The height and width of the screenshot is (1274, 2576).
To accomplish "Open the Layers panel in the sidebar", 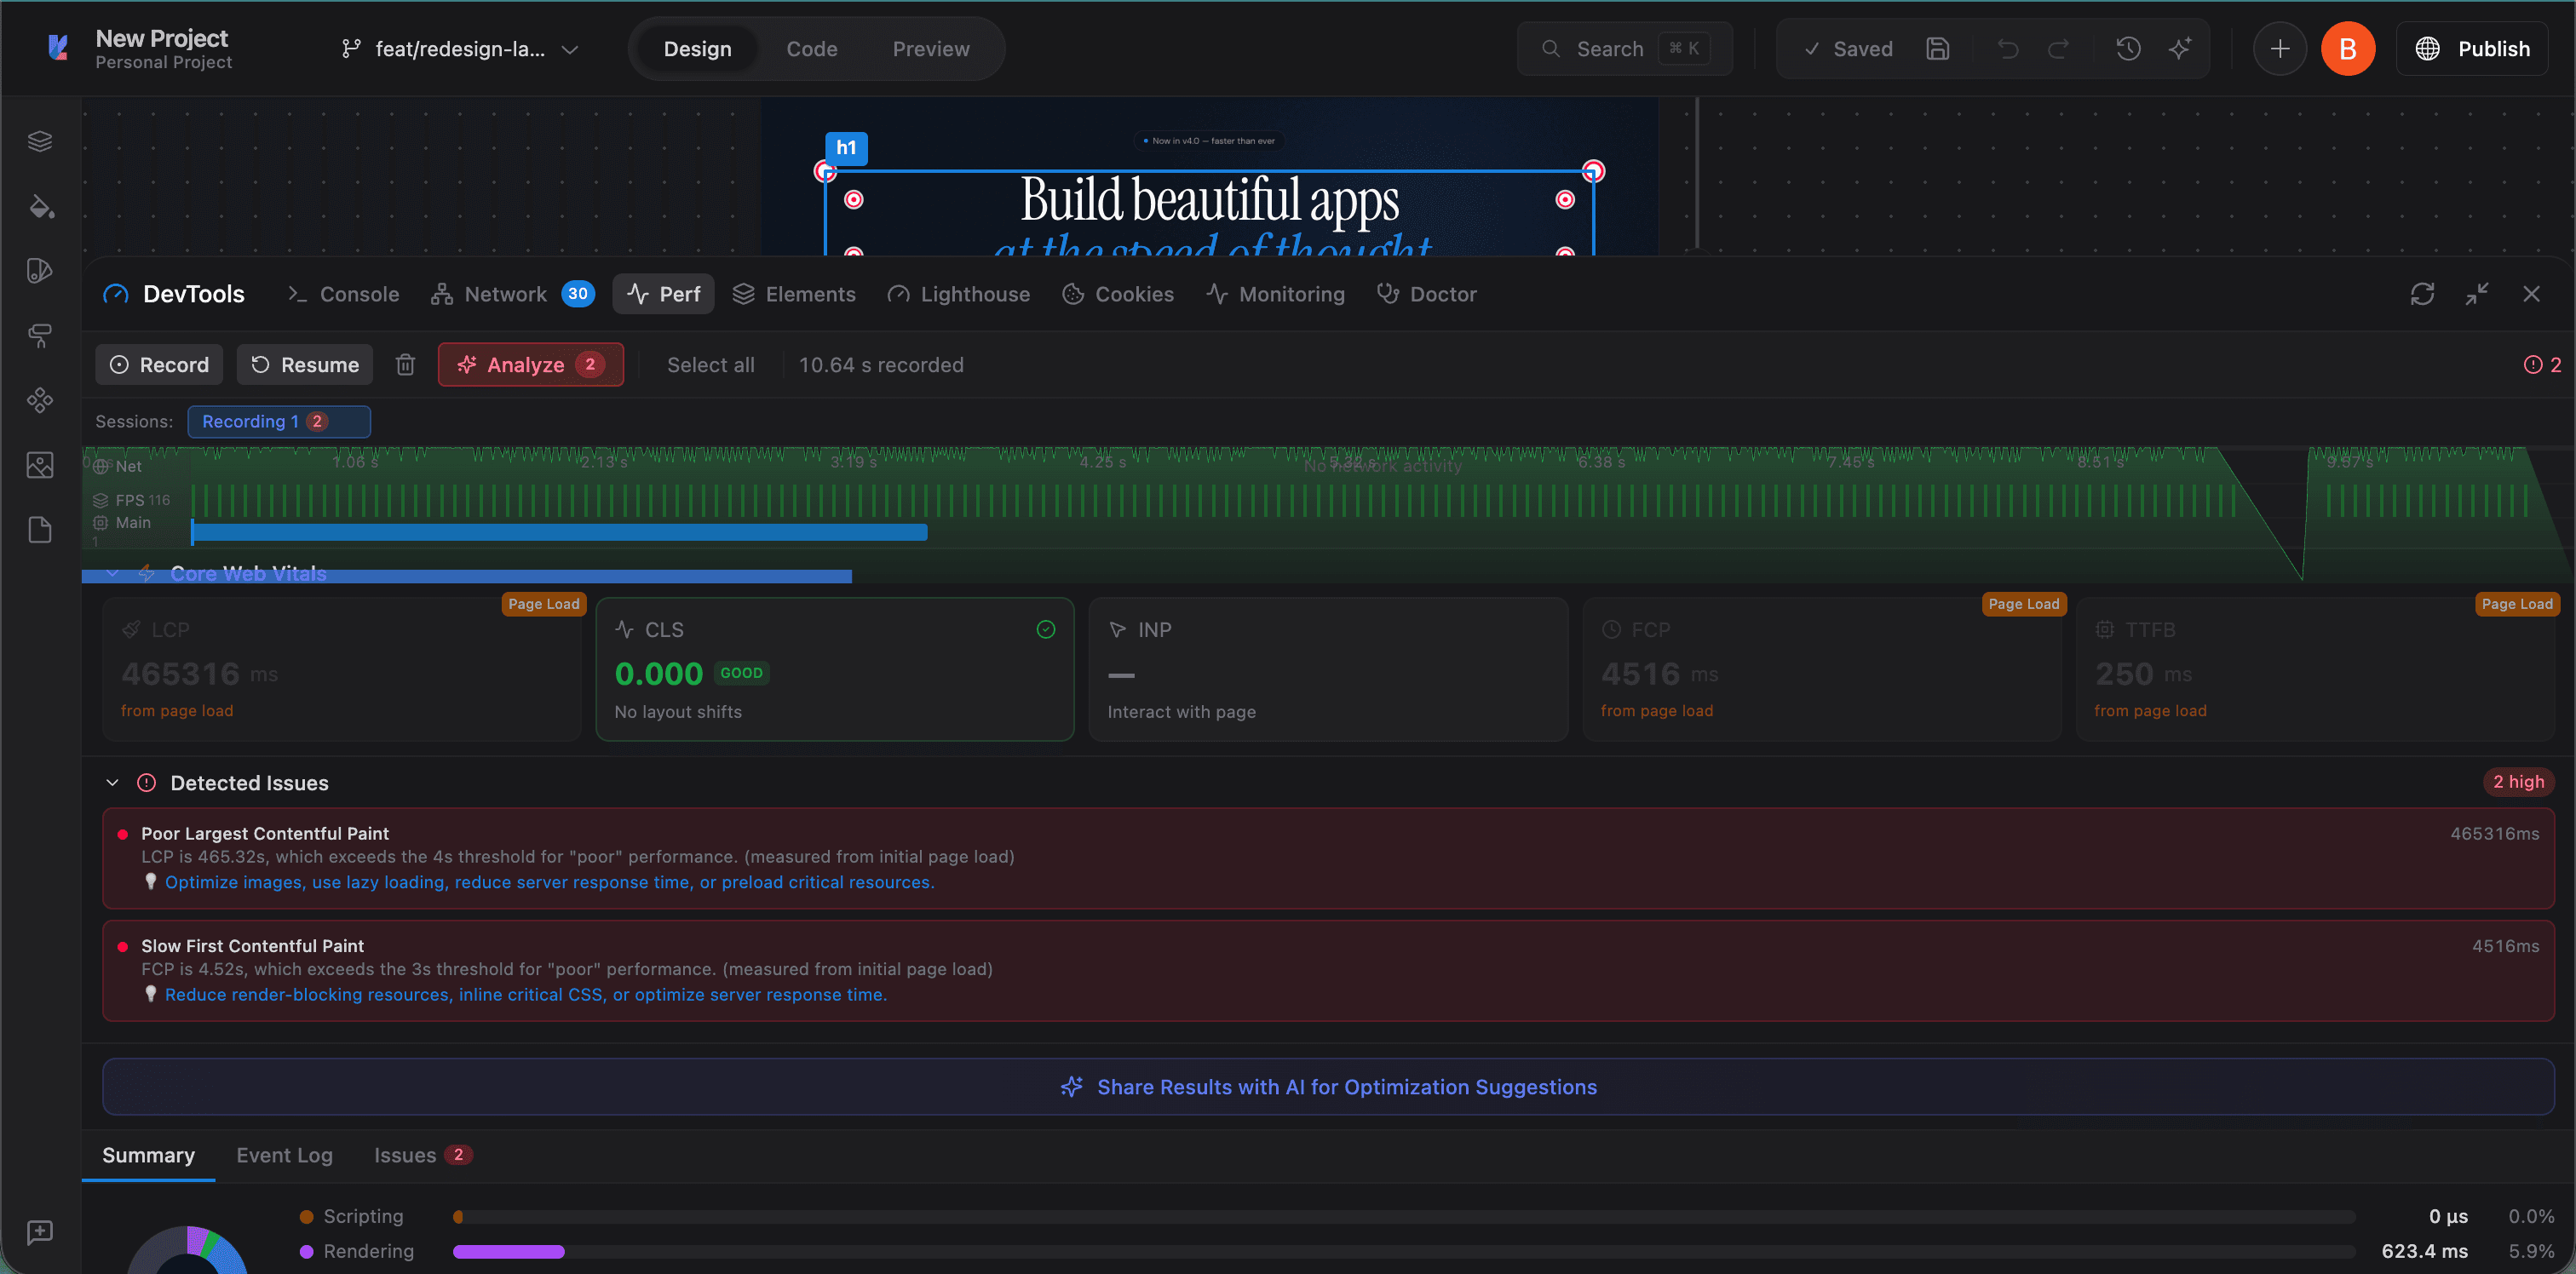I will (x=40, y=140).
